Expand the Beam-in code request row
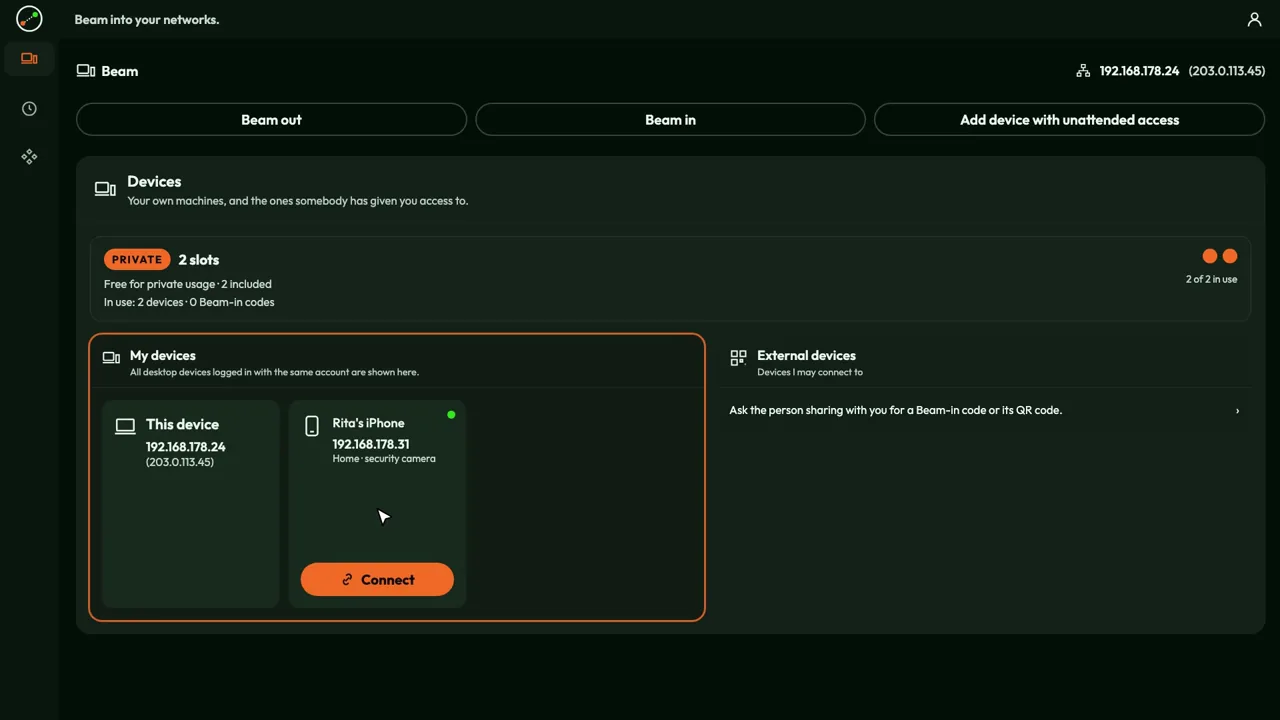Screen dimensions: 1280x720 point(985,410)
